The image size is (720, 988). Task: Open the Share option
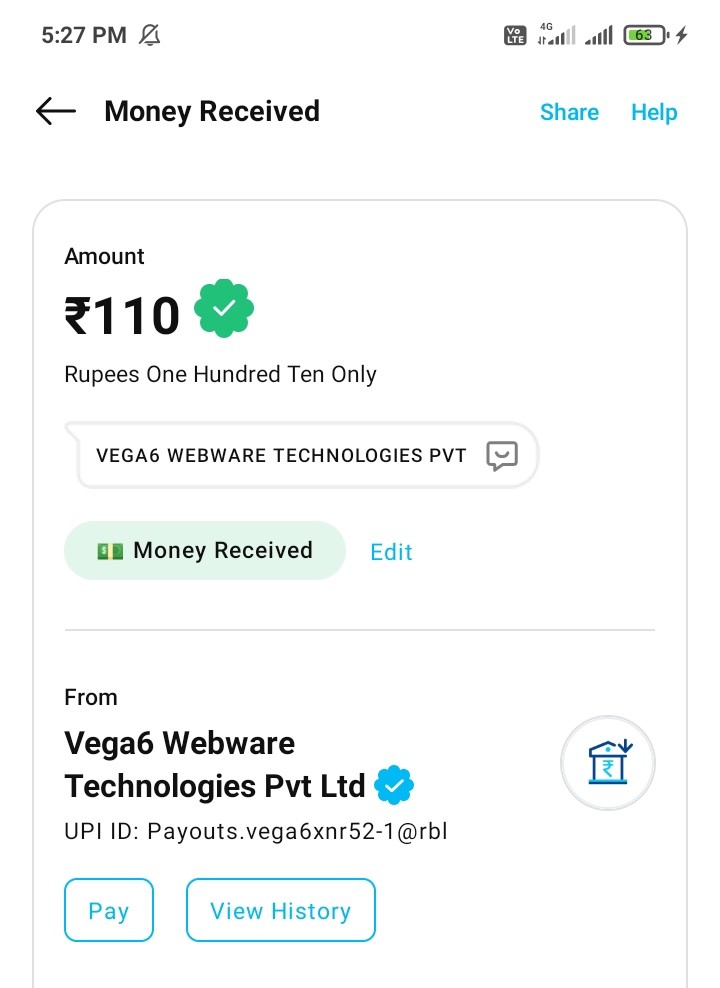point(569,112)
